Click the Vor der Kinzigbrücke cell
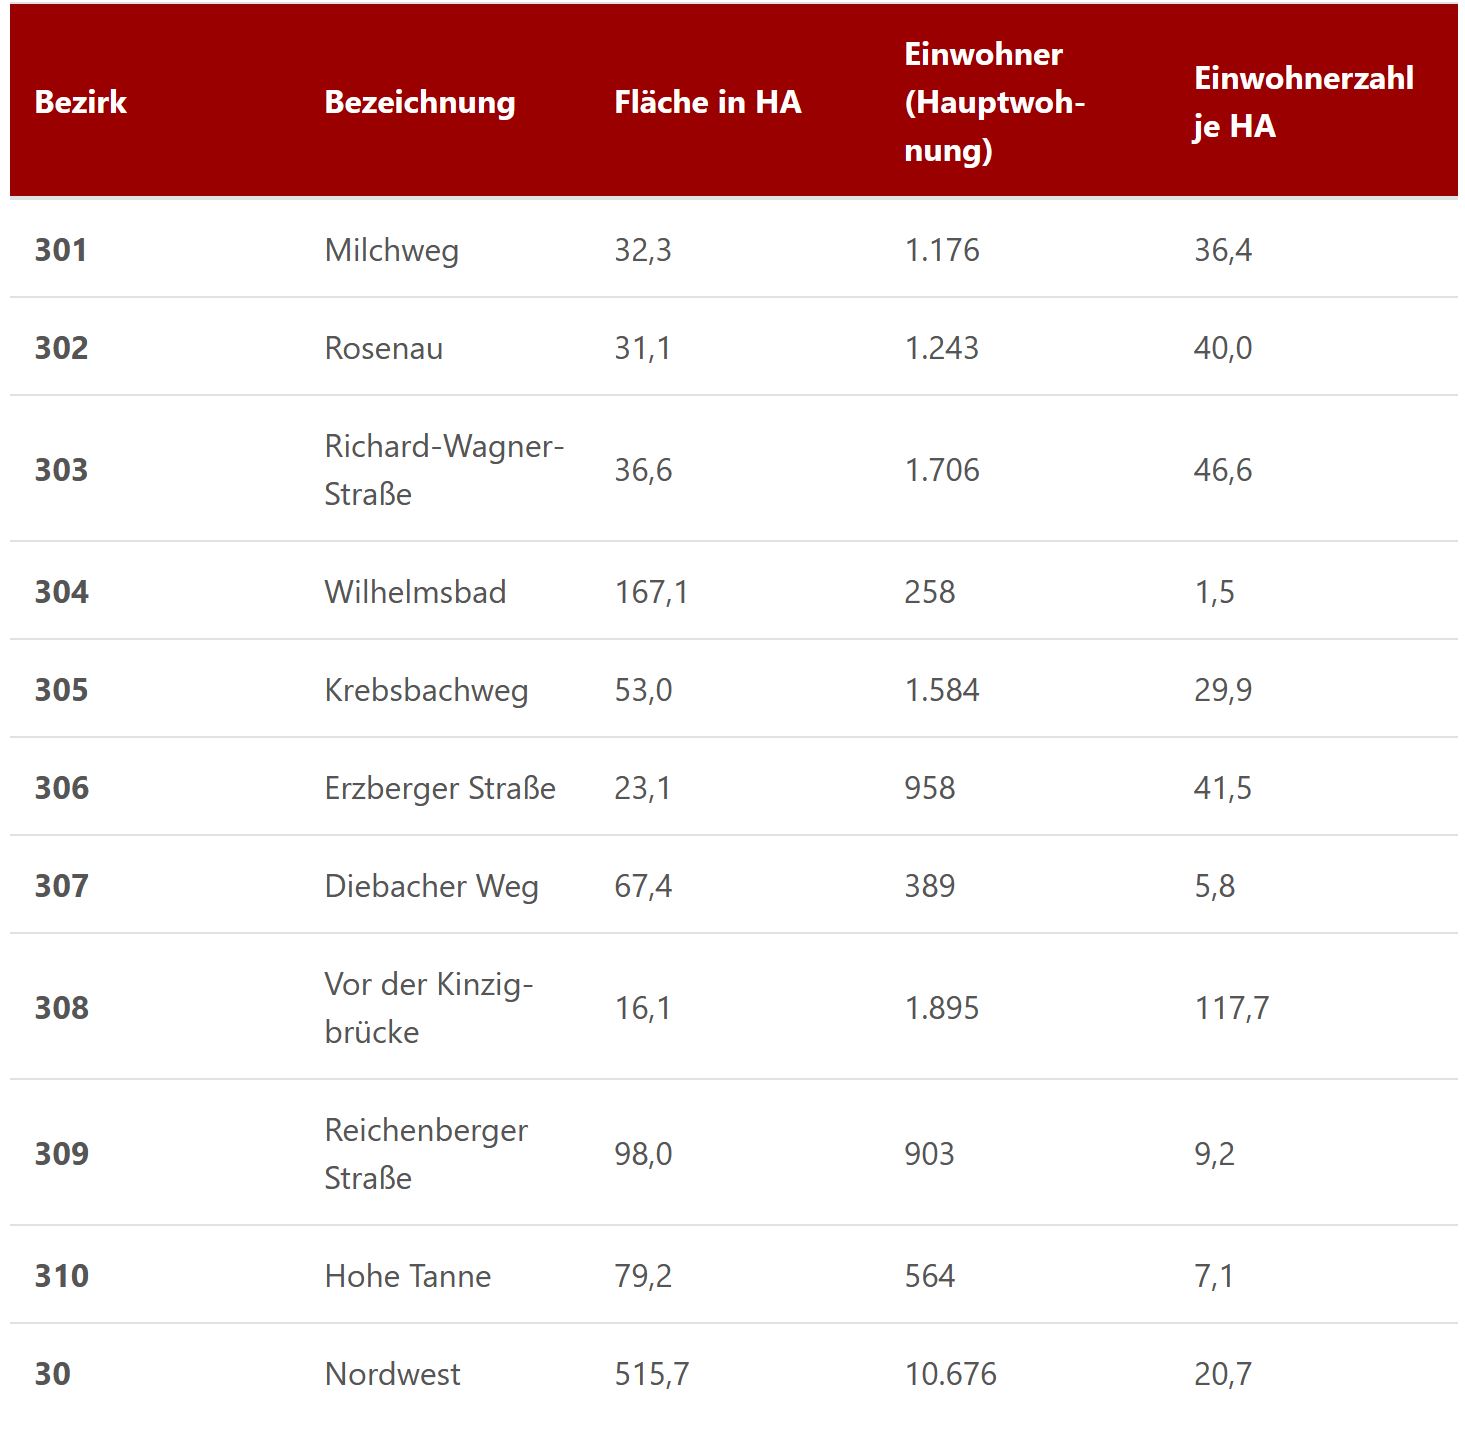 428,1008
